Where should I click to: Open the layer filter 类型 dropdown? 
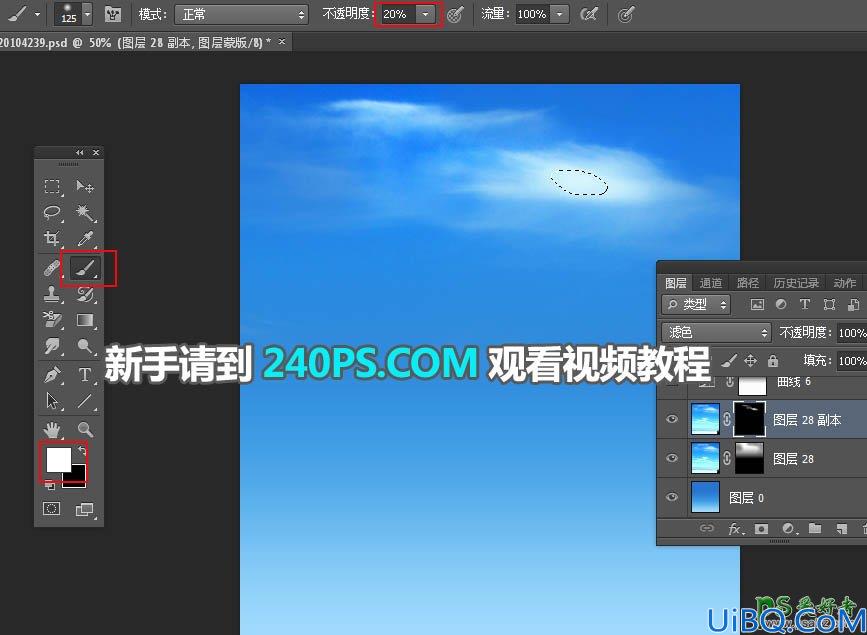(x=696, y=304)
